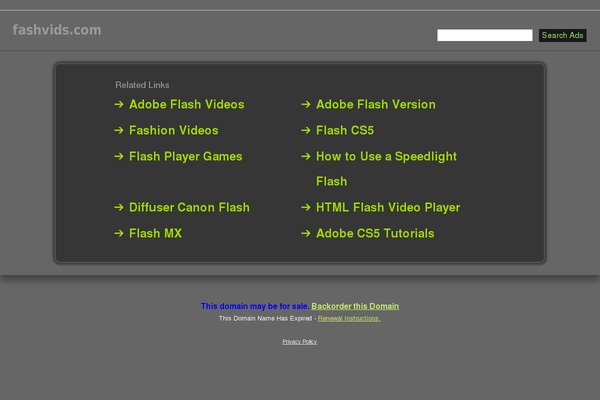This screenshot has width=600, height=400.
Task: Open the Adobe CS5 Tutorials link
Action: 375,233
